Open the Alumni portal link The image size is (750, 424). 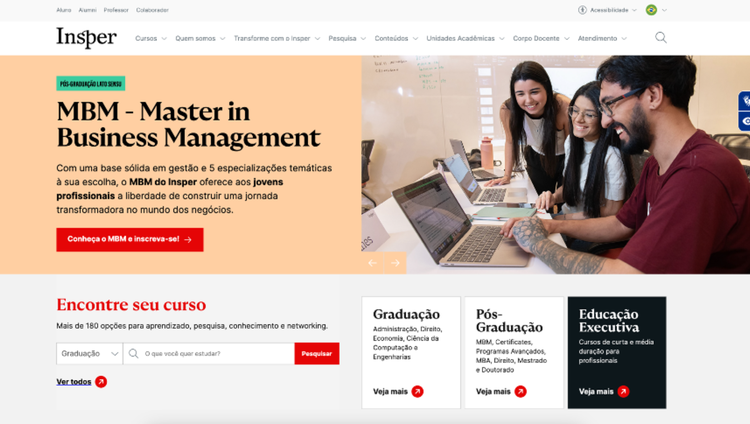tap(88, 10)
